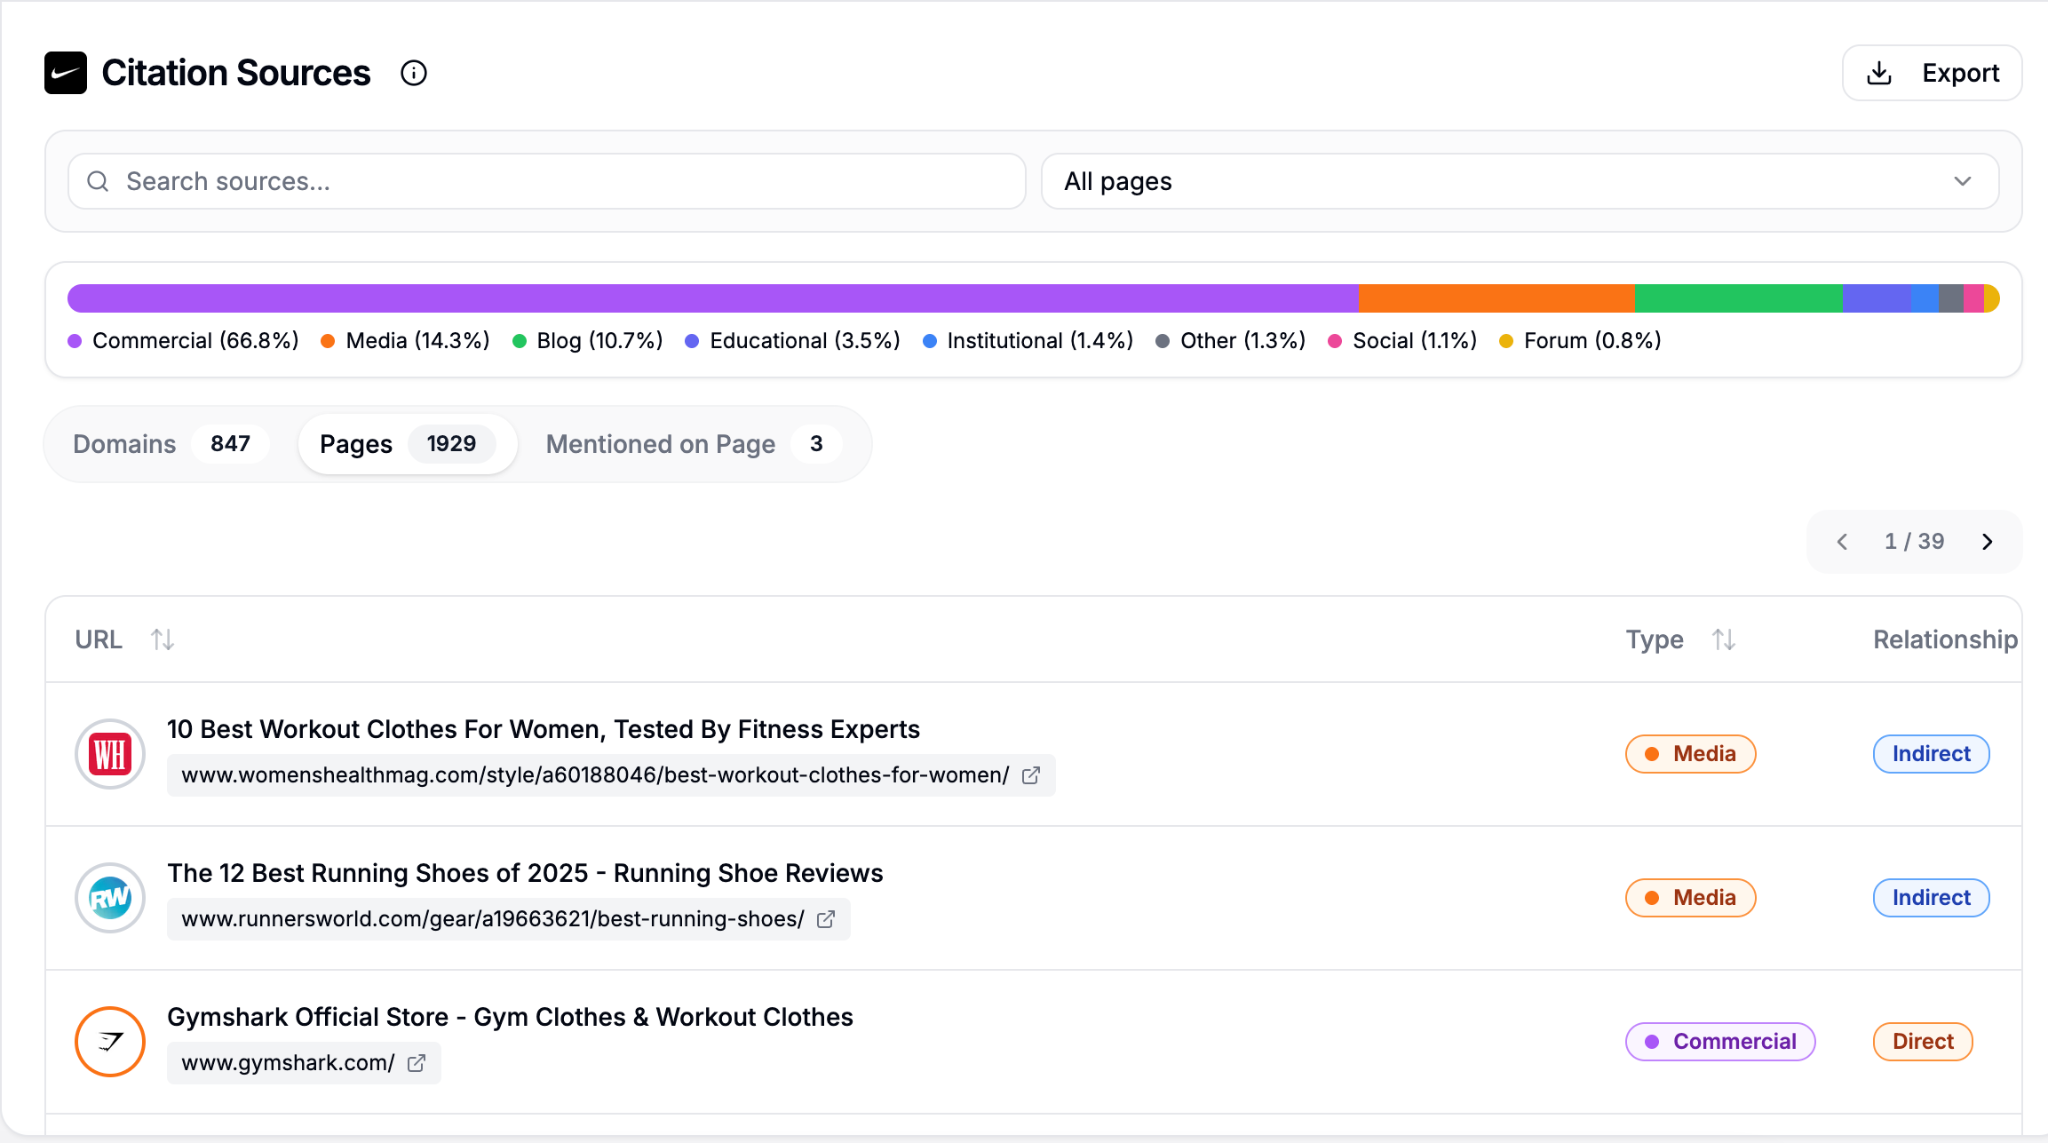
Task: Open the 12 Best Running Shoes article title
Action: pyautogui.click(x=525, y=873)
